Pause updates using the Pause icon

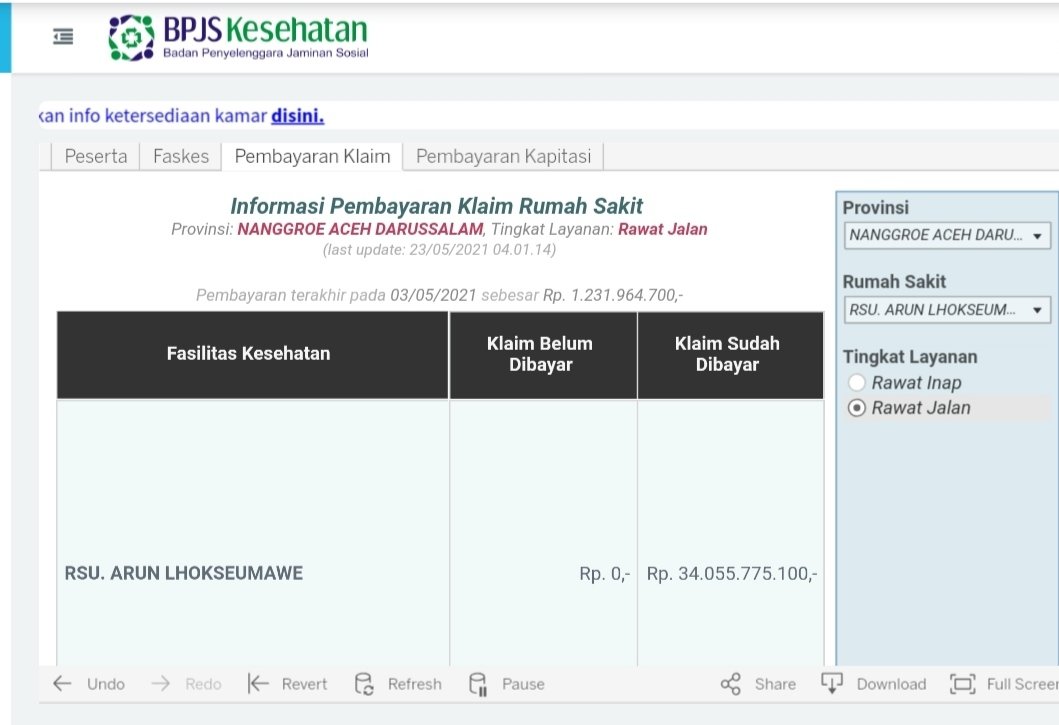[x=478, y=684]
